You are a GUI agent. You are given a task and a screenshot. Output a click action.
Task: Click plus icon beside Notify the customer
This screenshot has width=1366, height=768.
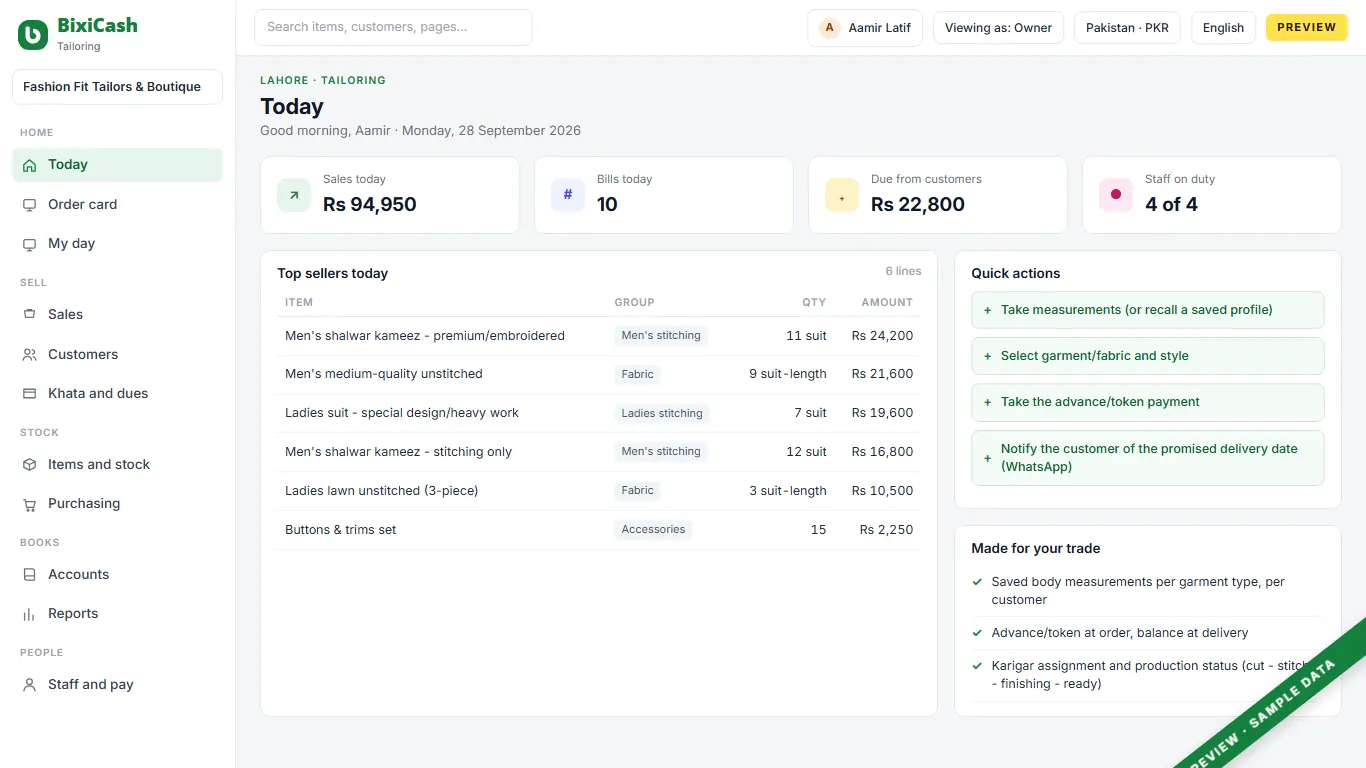click(988, 458)
